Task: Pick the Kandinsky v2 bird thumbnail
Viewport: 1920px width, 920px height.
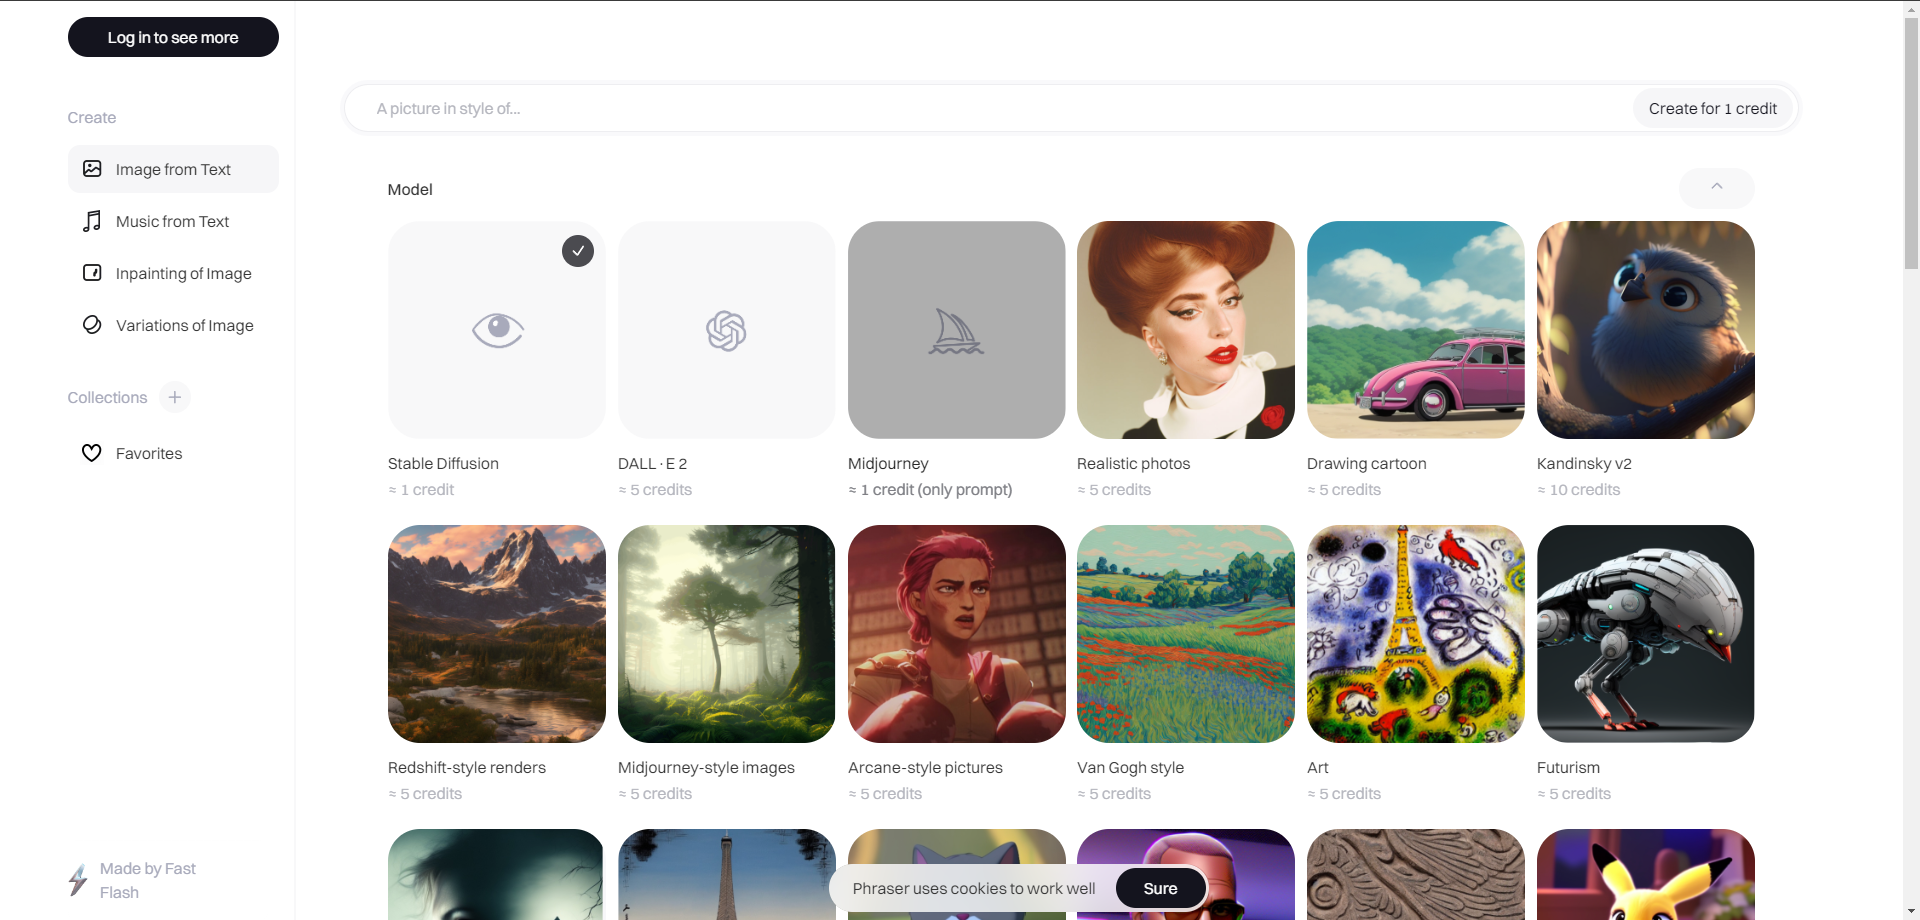Action: coord(1645,330)
